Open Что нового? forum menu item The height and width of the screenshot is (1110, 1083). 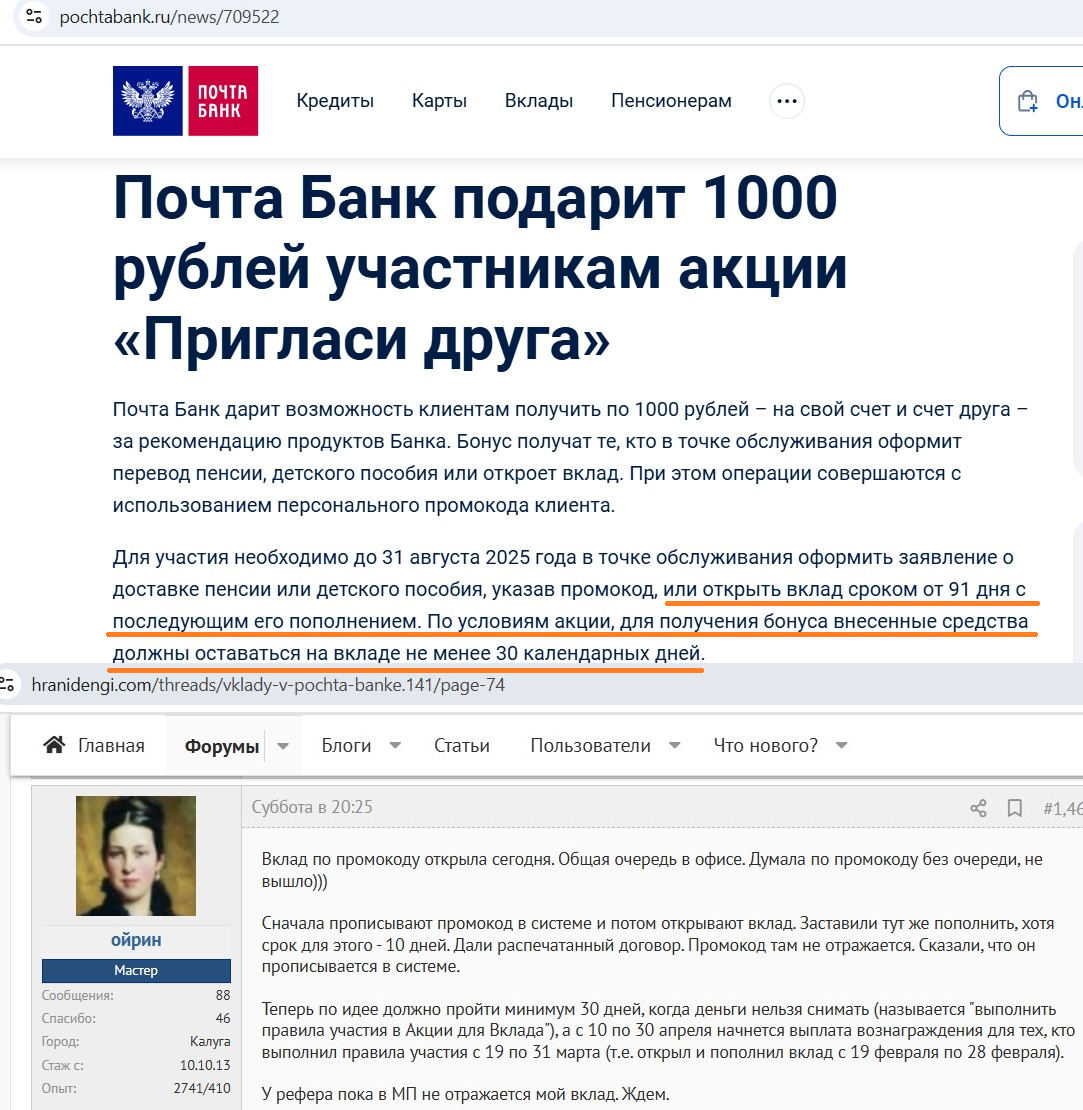point(765,745)
